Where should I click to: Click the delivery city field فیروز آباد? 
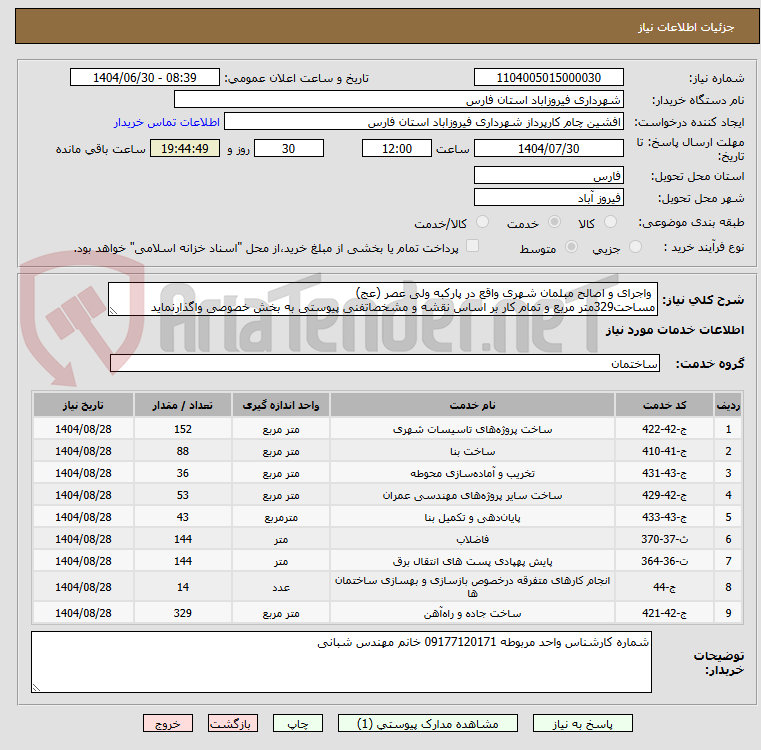548,198
